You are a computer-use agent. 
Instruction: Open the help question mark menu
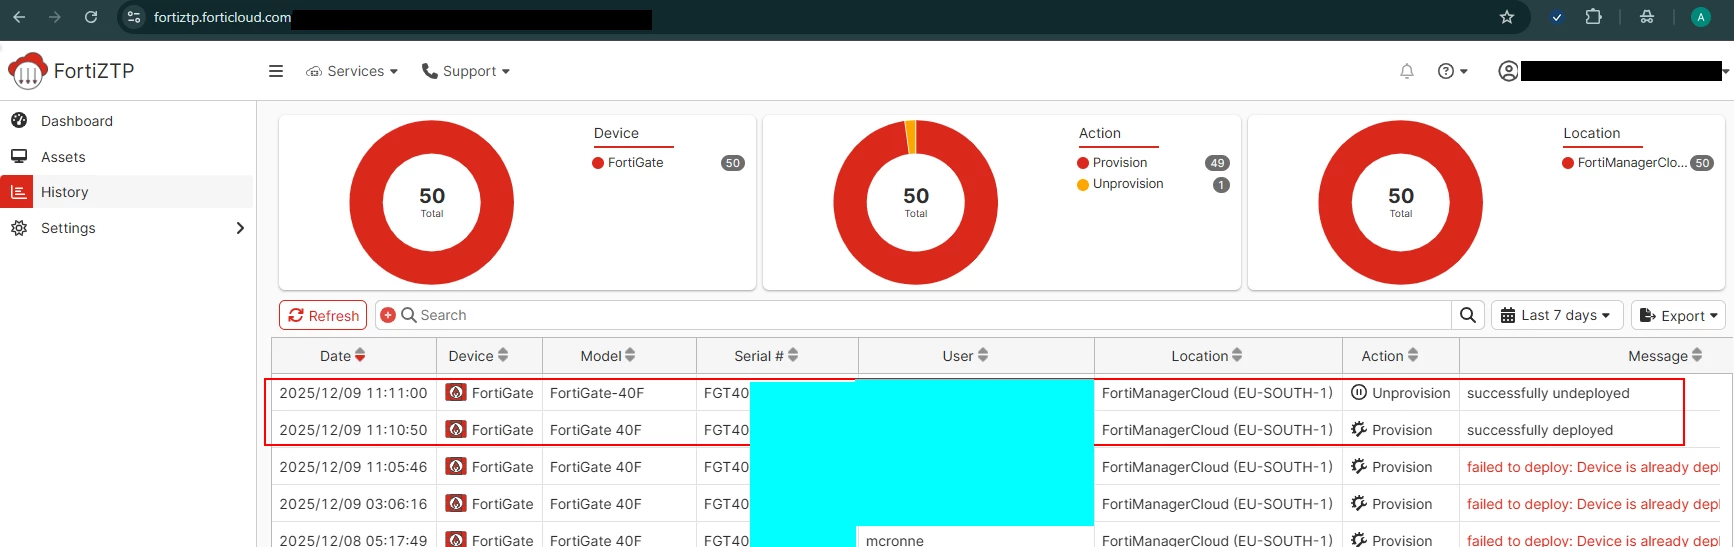[x=1452, y=71]
